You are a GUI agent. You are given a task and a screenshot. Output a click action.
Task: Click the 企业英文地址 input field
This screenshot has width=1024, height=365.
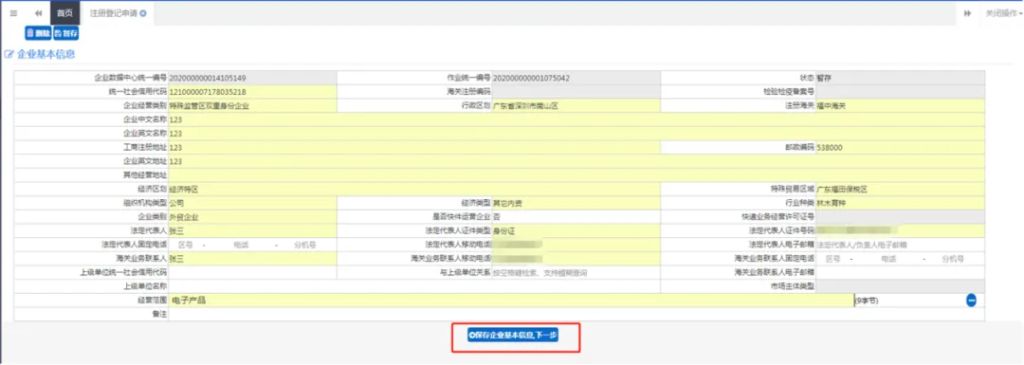pyautogui.click(x=576, y=161)
